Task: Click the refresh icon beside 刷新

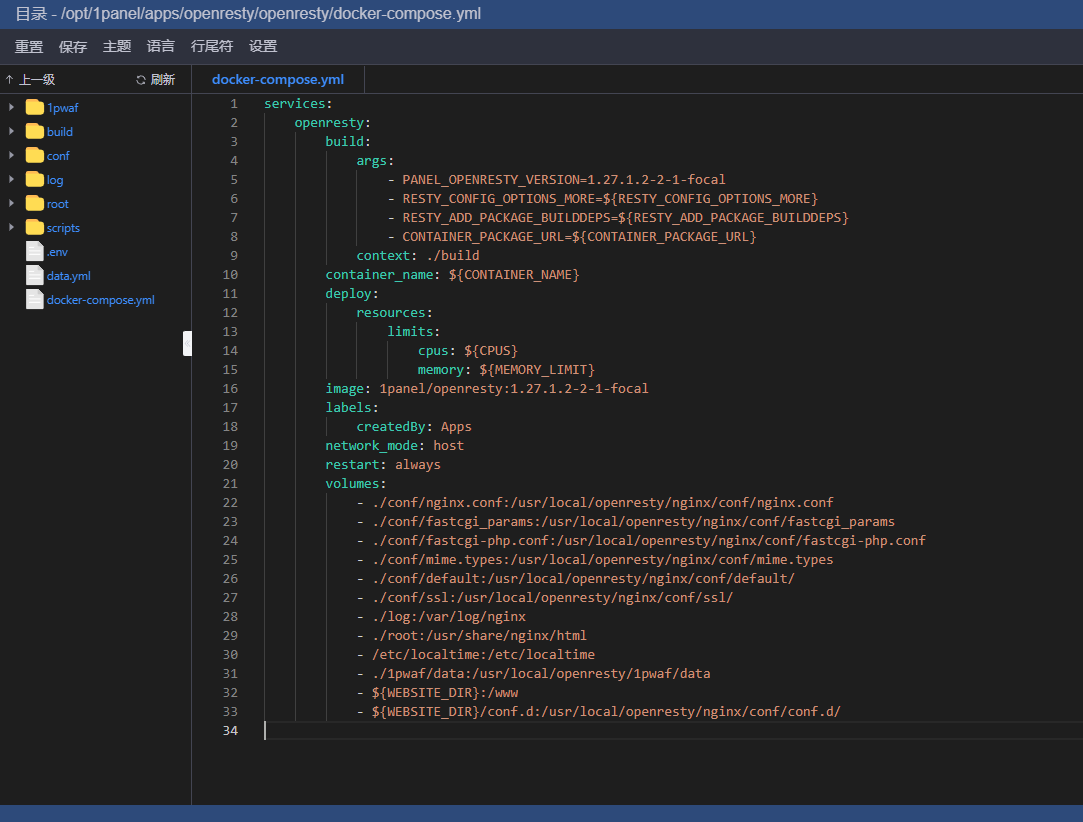Action: [141, 80]
